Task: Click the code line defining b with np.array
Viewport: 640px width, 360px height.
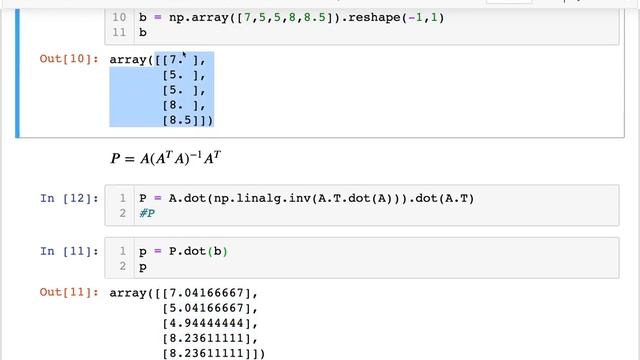Action: (291, 18)
